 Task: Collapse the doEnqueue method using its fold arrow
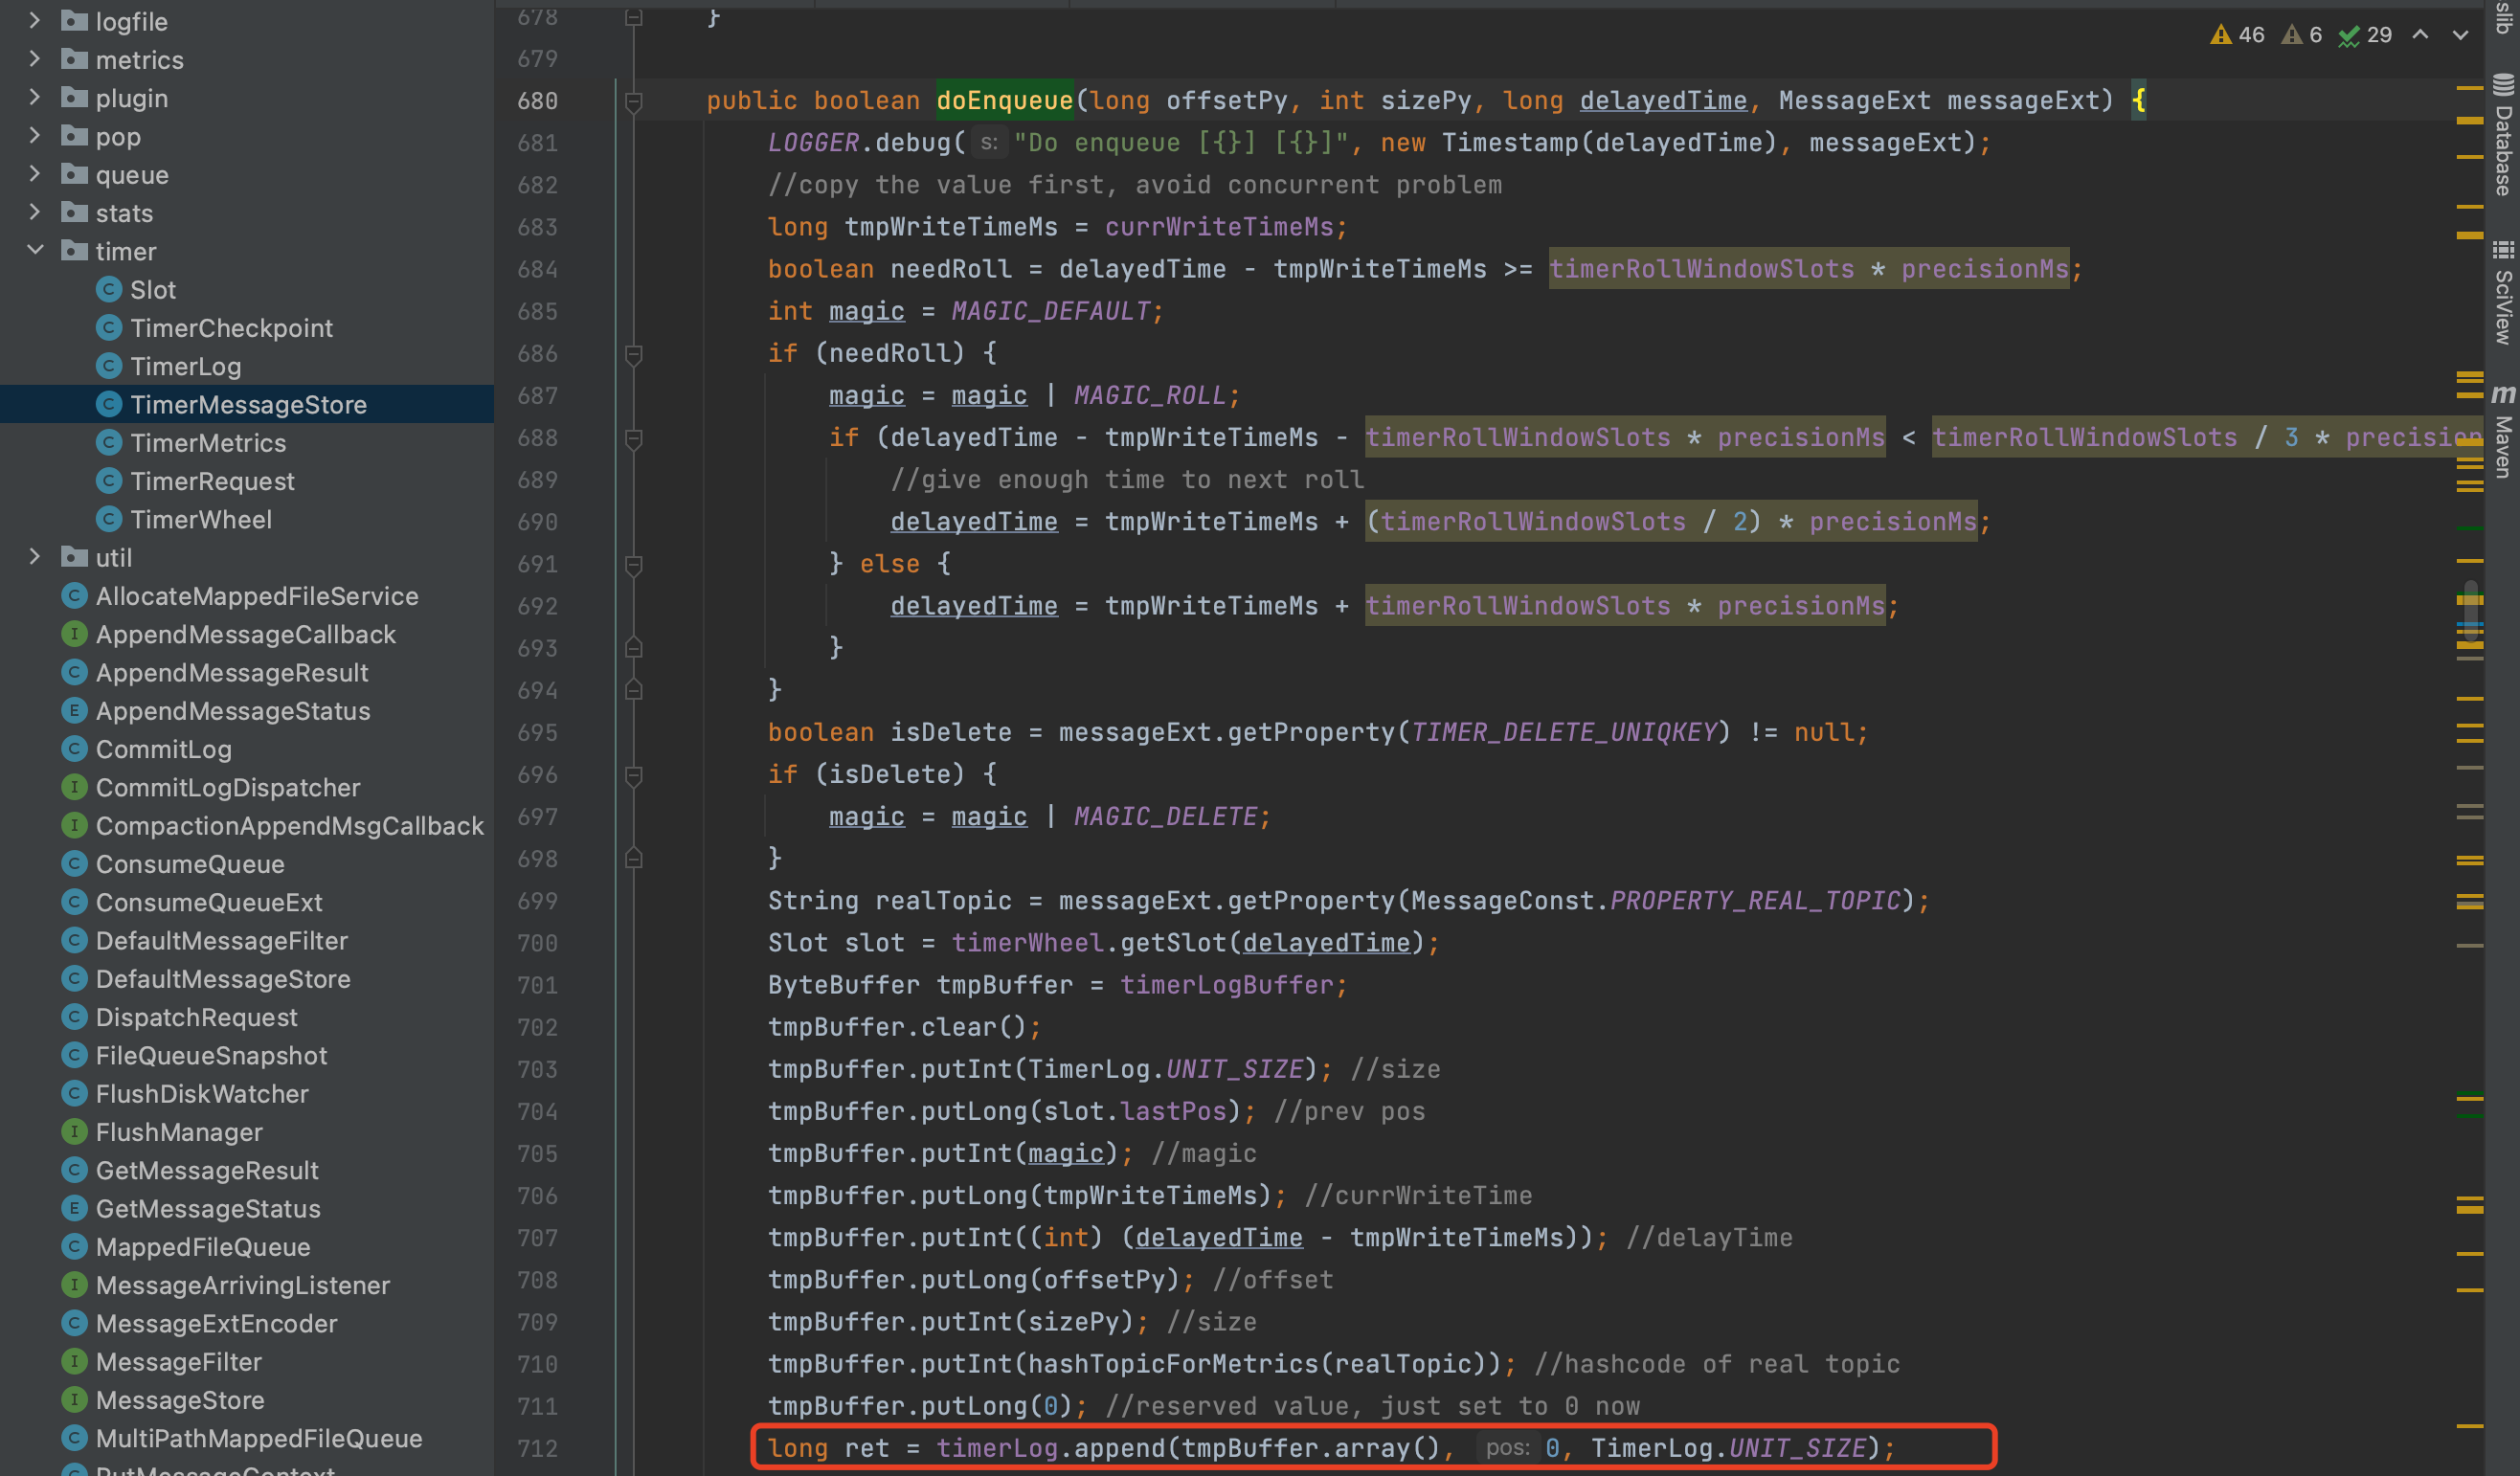tap(633, 100)
